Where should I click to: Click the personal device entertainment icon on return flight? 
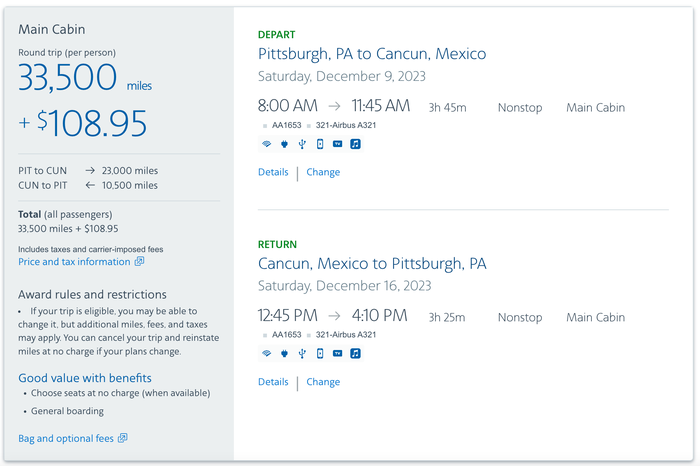point(320,354)
